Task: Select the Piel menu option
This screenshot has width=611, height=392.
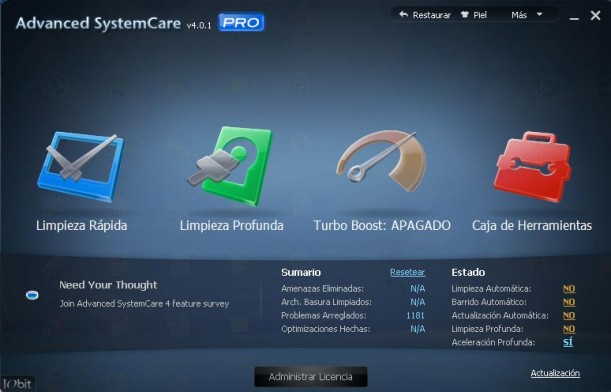Action: click(x=480, y=15)
